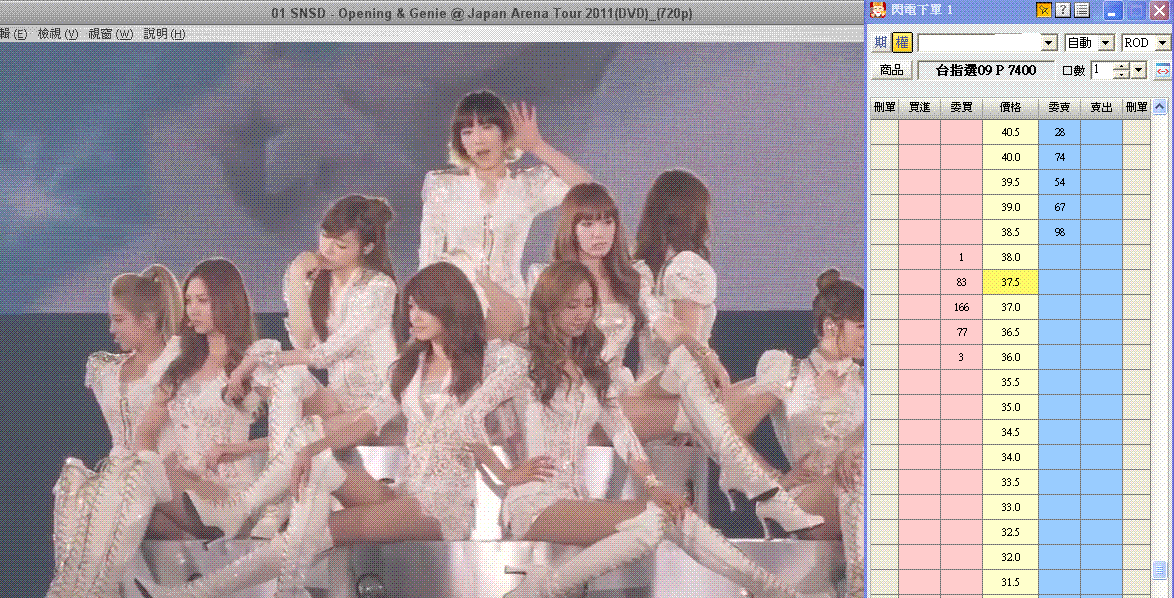This screenshot has width=1174, height=598.
Task: Open the 說明(H) menu in video player
Action: [x=164, y=34]
